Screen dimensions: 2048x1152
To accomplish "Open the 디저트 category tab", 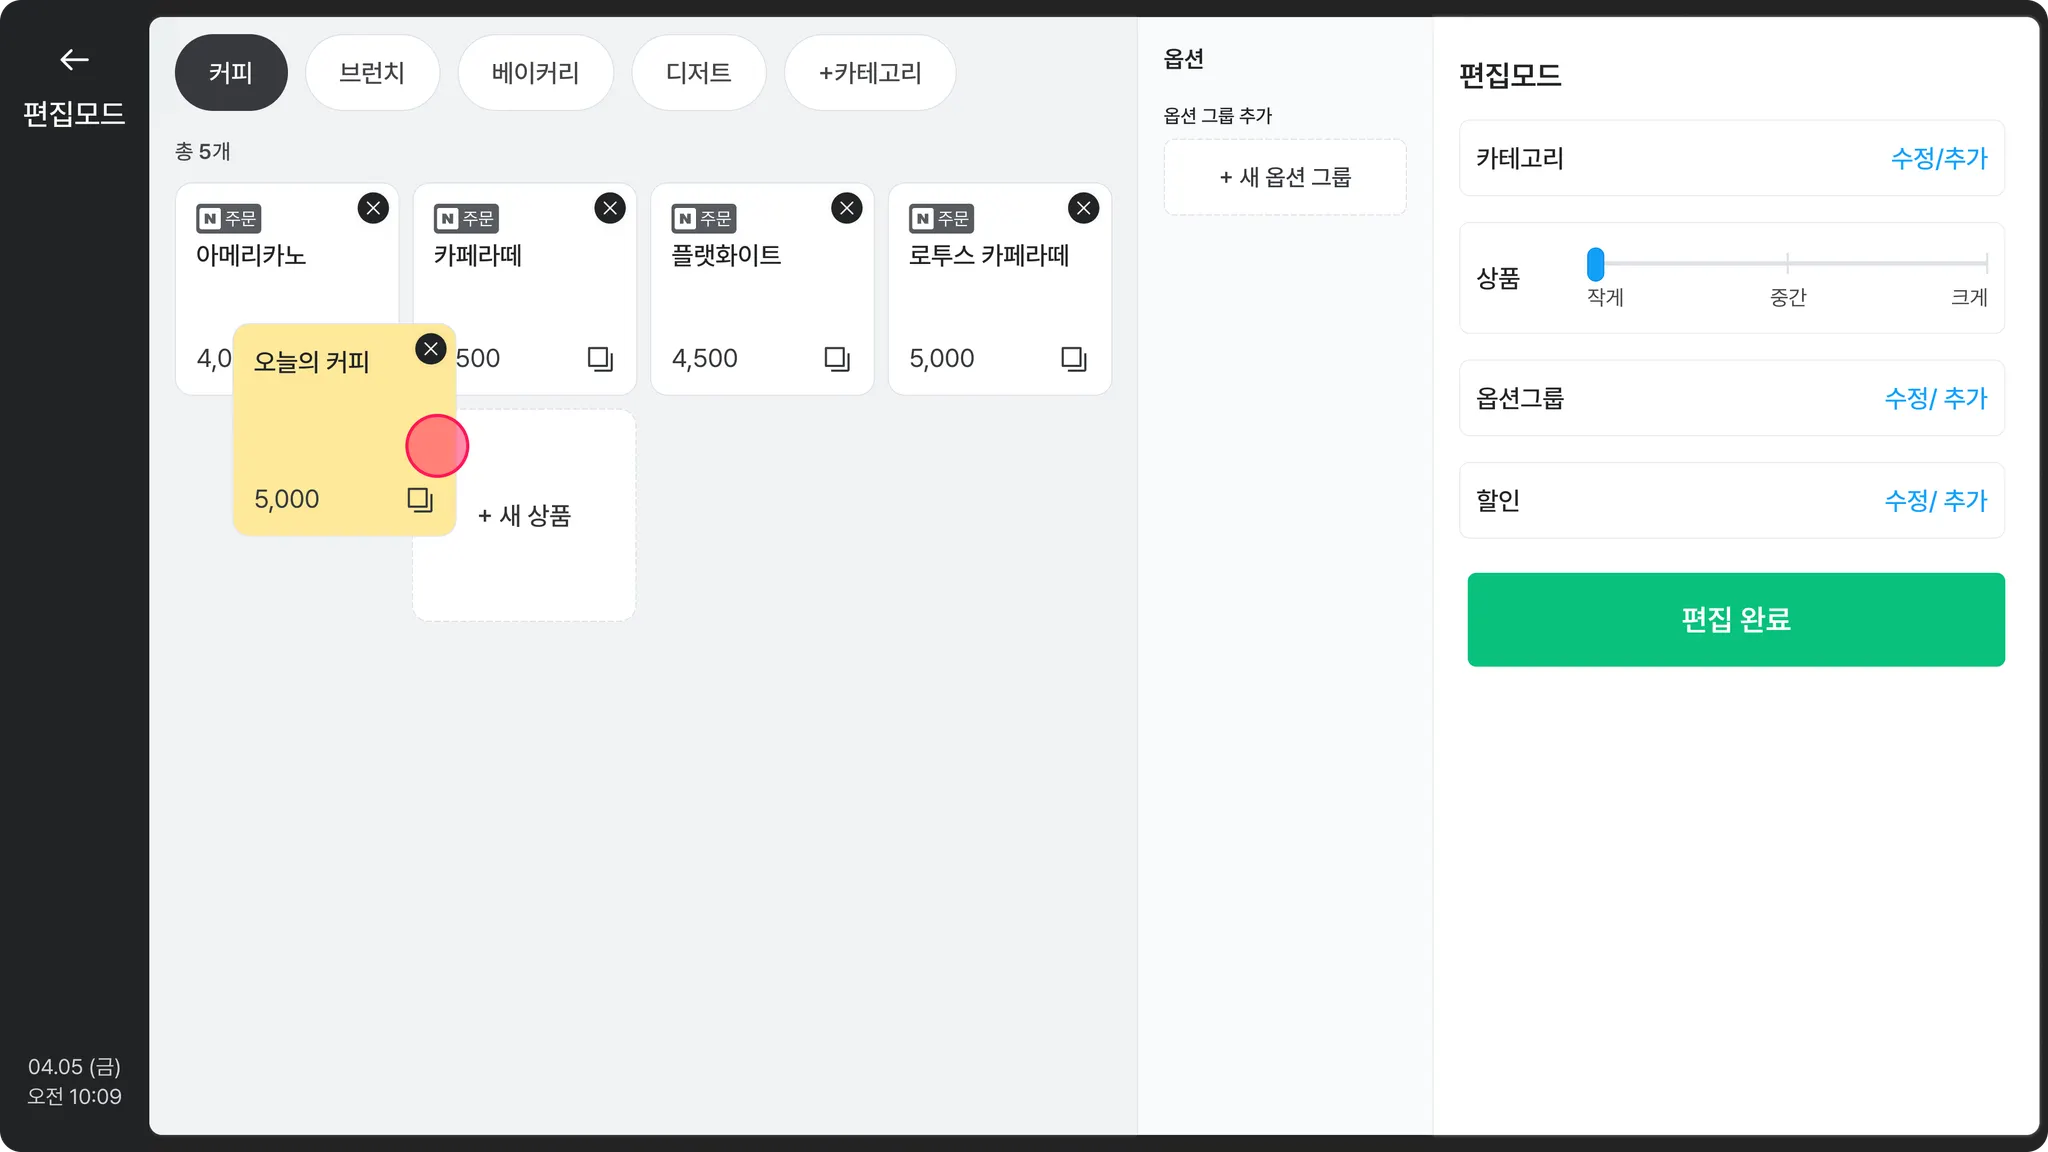I will point(698,73).
